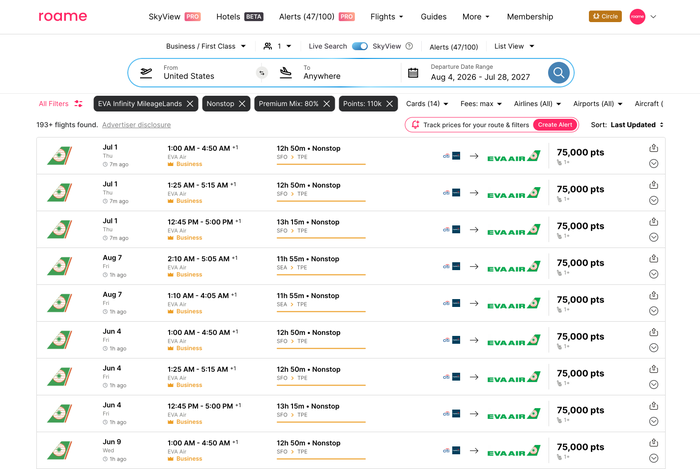Expand the Jun 4 12:45 PM flight details

(654, 421)
